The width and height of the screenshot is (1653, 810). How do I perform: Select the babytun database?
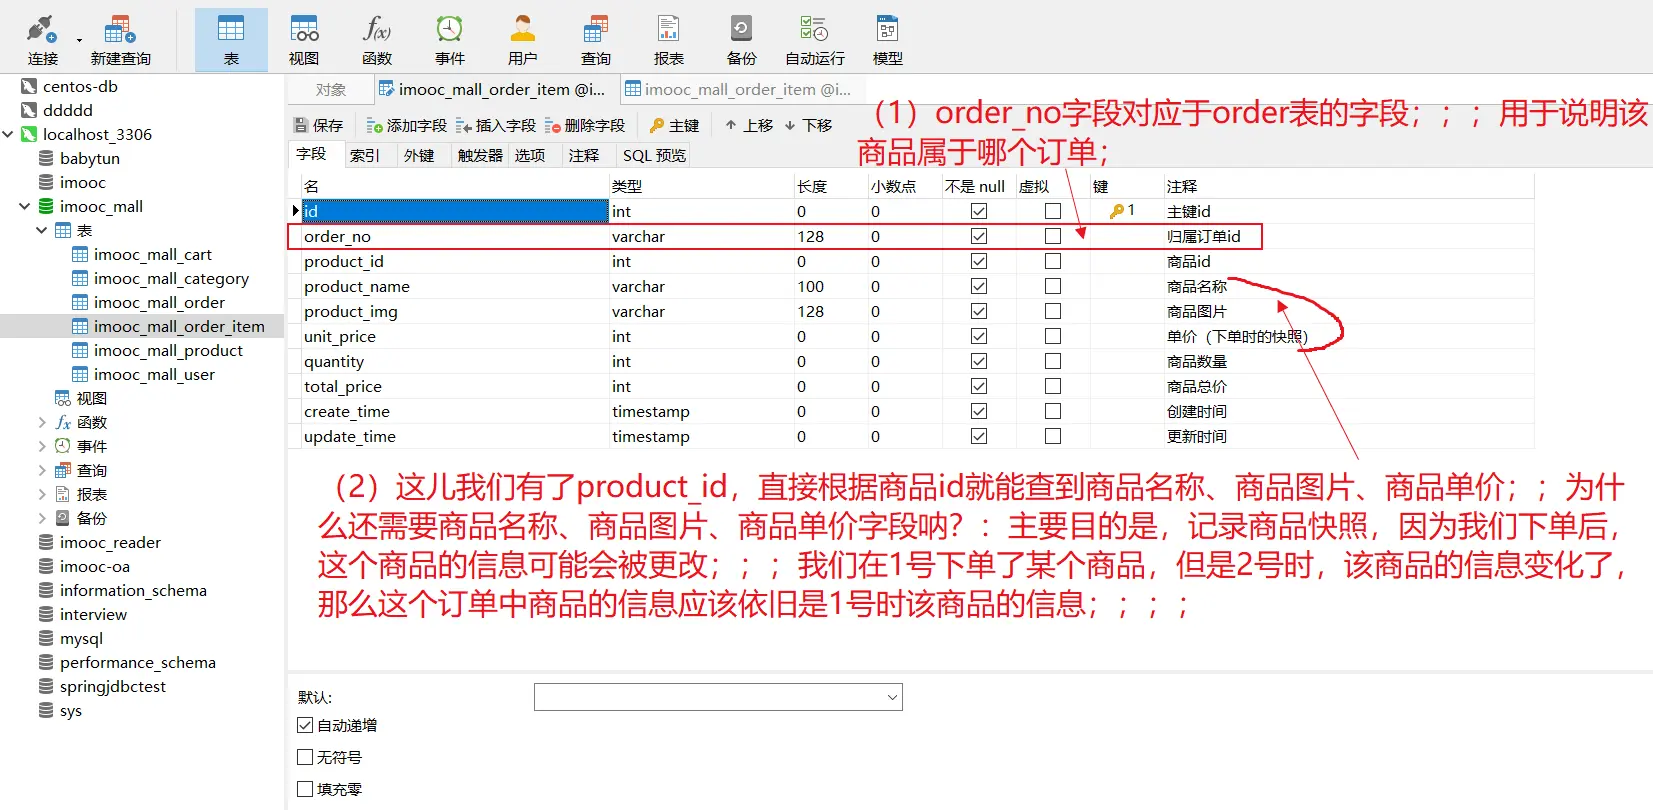90,158
